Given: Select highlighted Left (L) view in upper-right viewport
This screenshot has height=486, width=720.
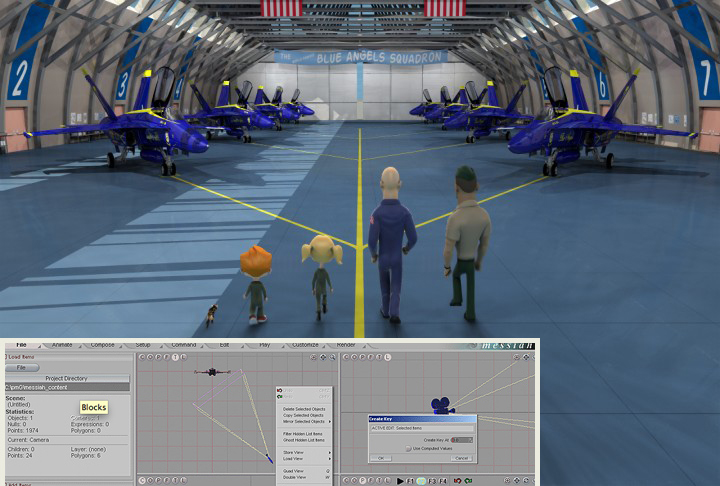Looking at the screenshot, I should point(388,357).
